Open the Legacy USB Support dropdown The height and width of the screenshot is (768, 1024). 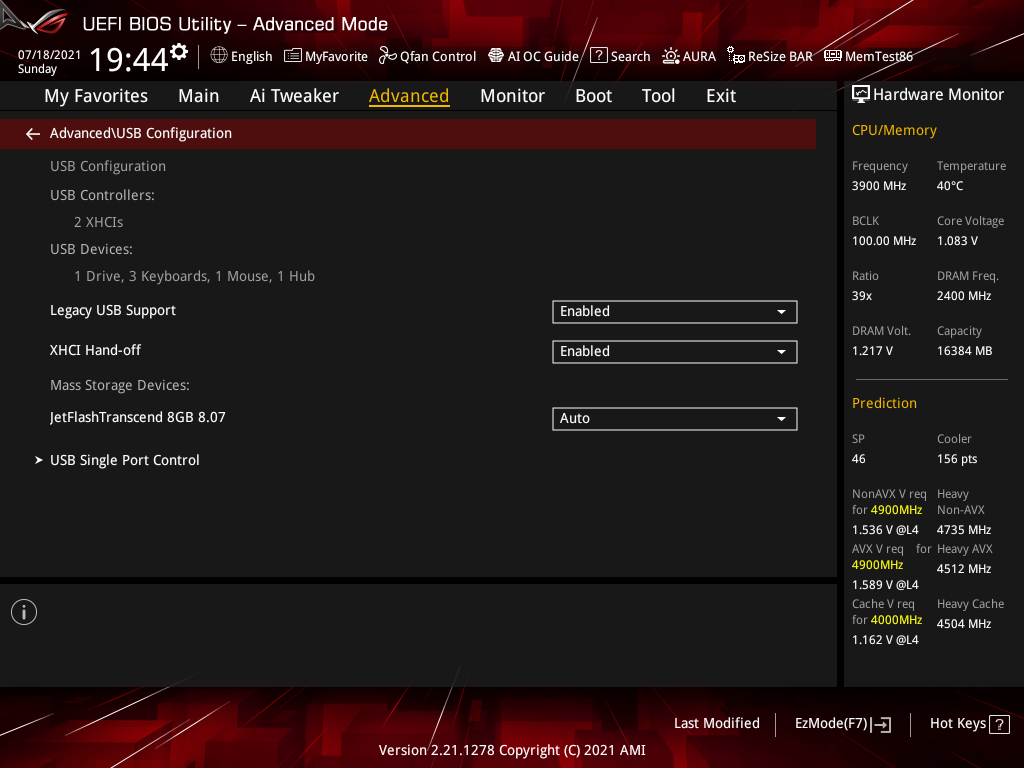[674, 311]
